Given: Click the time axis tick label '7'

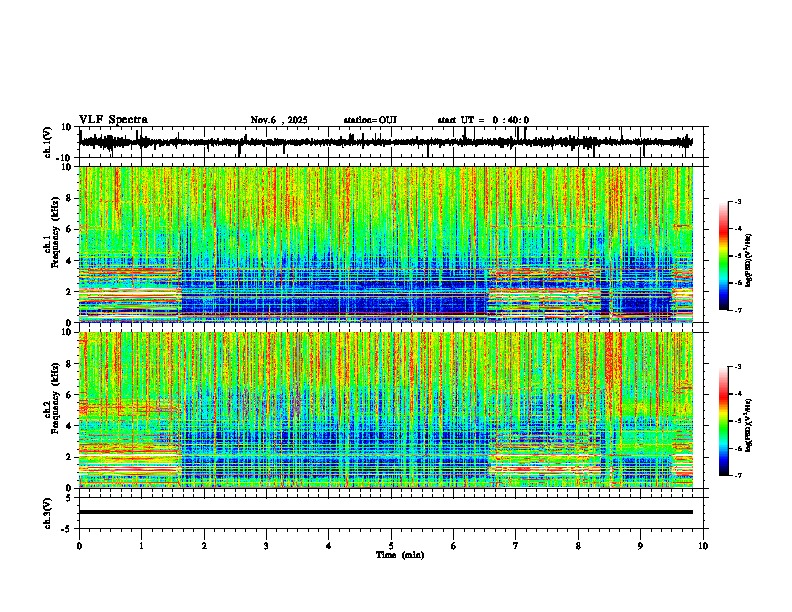Looking at the screenshot, I should (x=516, y=546).
